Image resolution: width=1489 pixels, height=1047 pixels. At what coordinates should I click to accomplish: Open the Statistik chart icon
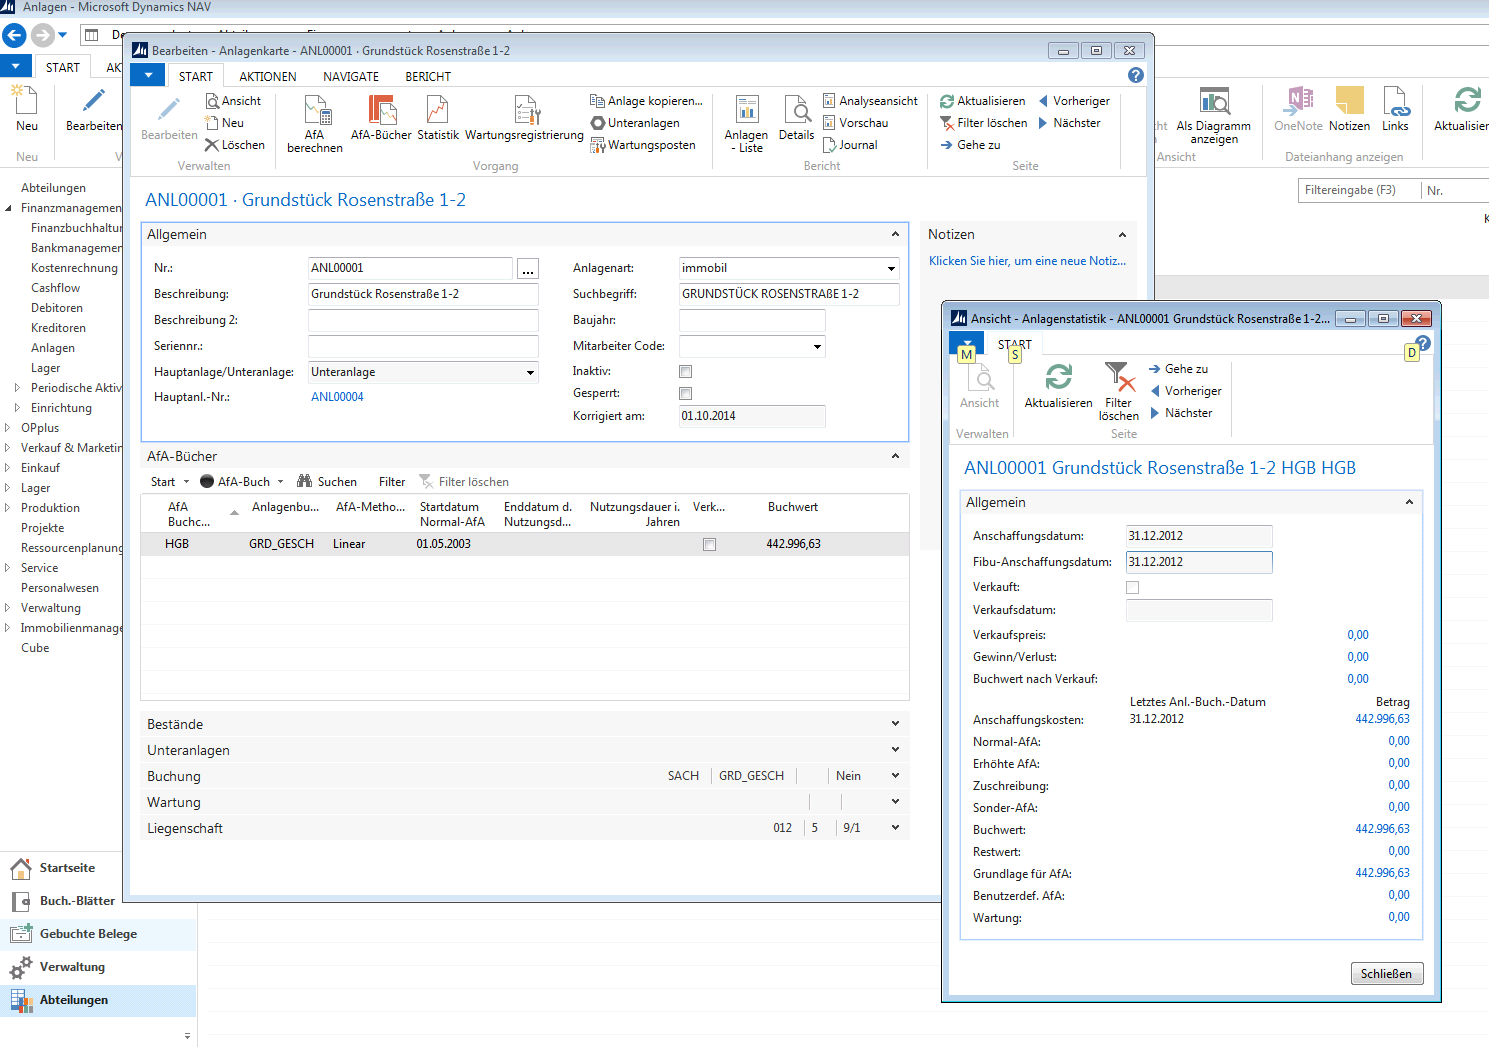tap(437, 110)
